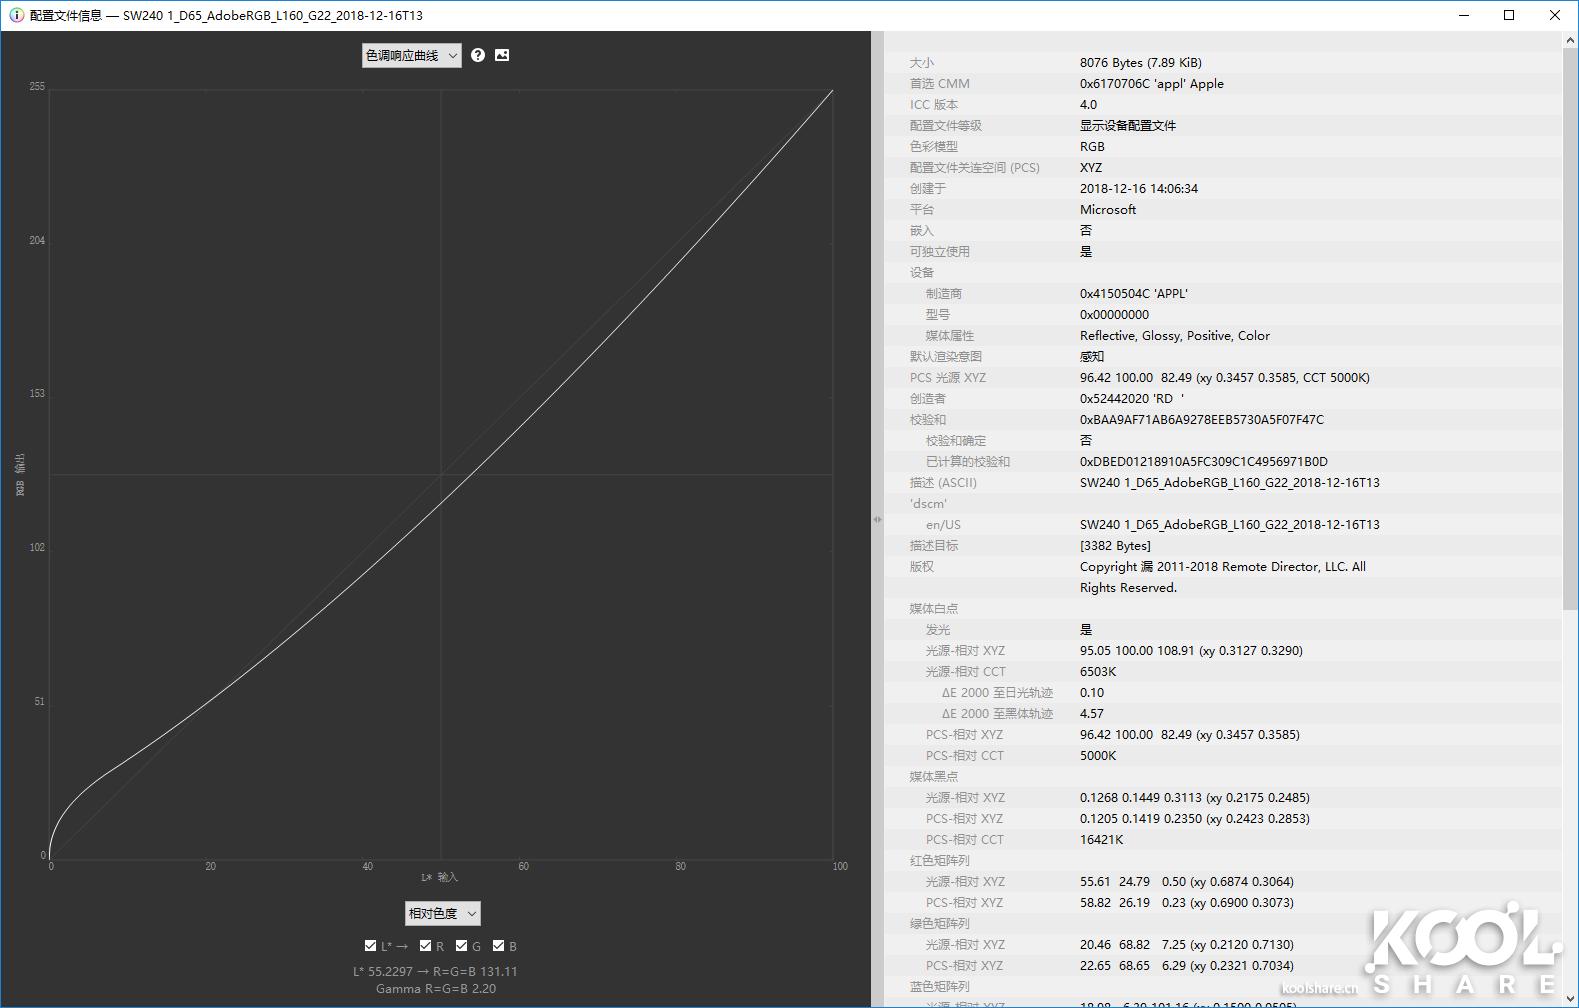Viewport: 1579px width, 1008px height.
Task: Open the 色调响应曲线 plot type dropdown
Action: (x=411, y=56)
